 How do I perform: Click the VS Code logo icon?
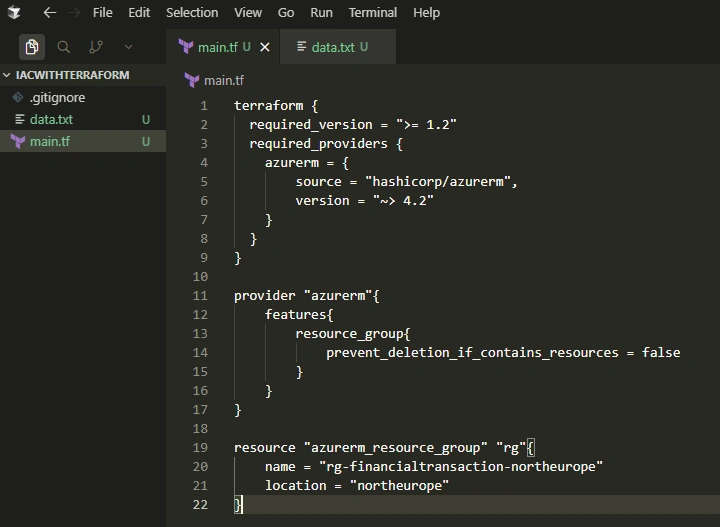pyautogui.click(x=14, y=13)
